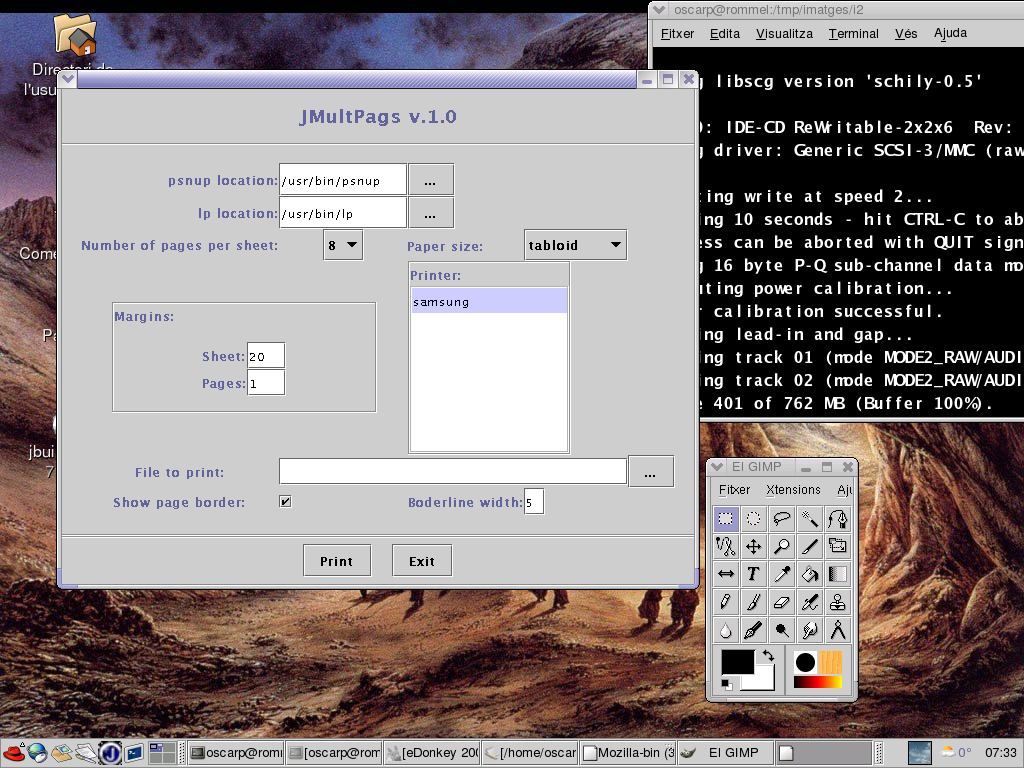Open the Xtensions menu in GIMP
Screen dimensions: 1024x768
click(793, 489)
